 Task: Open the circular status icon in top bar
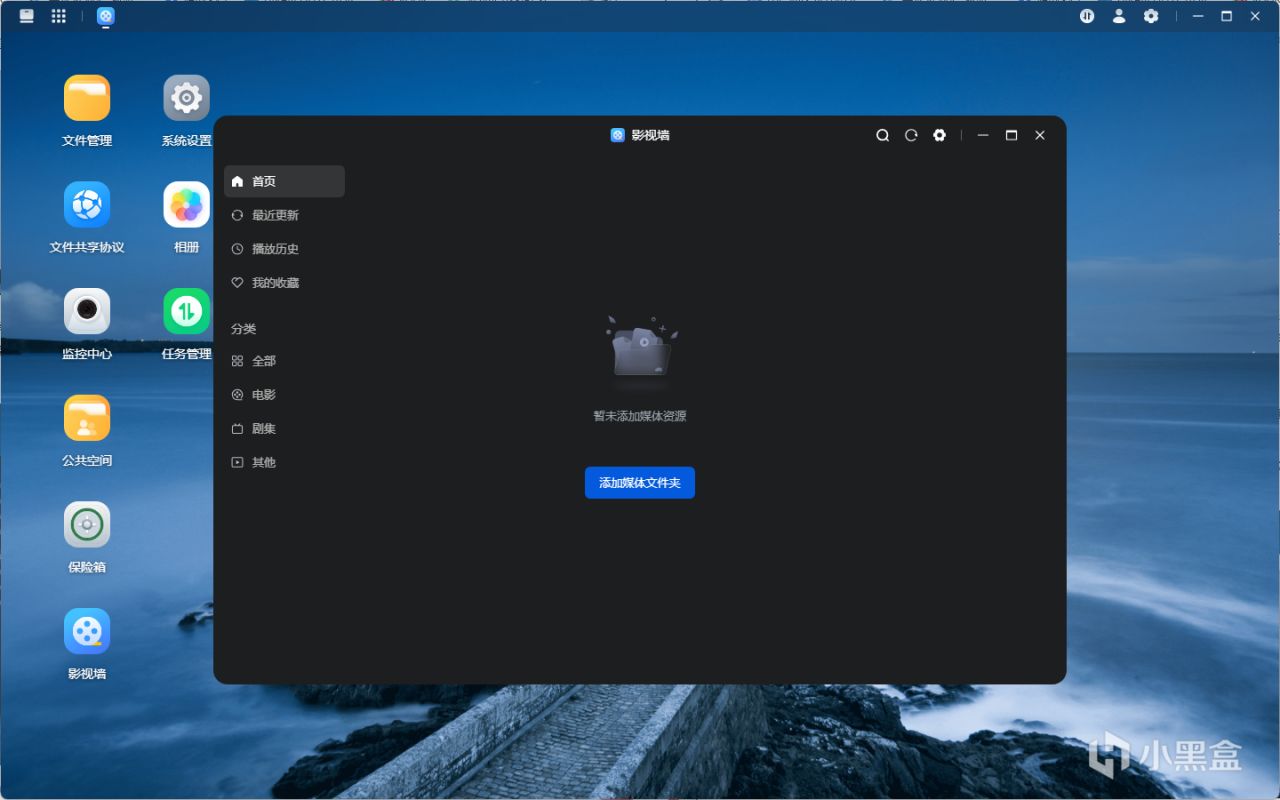coord(1087,16)
